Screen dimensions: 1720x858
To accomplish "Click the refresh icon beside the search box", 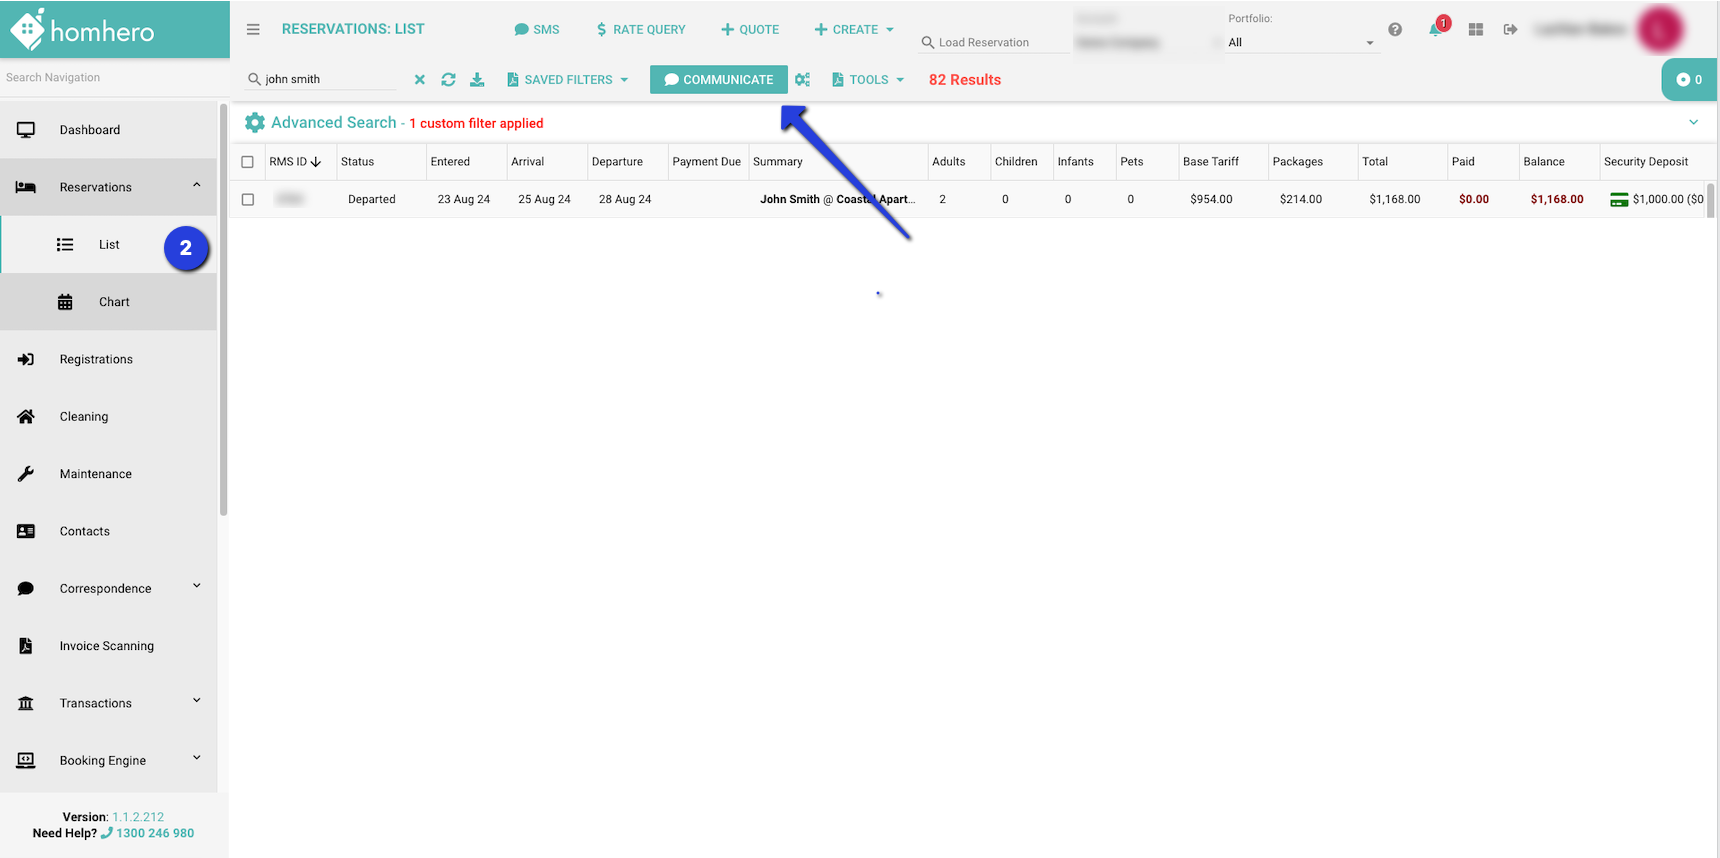I will (448, 80).
